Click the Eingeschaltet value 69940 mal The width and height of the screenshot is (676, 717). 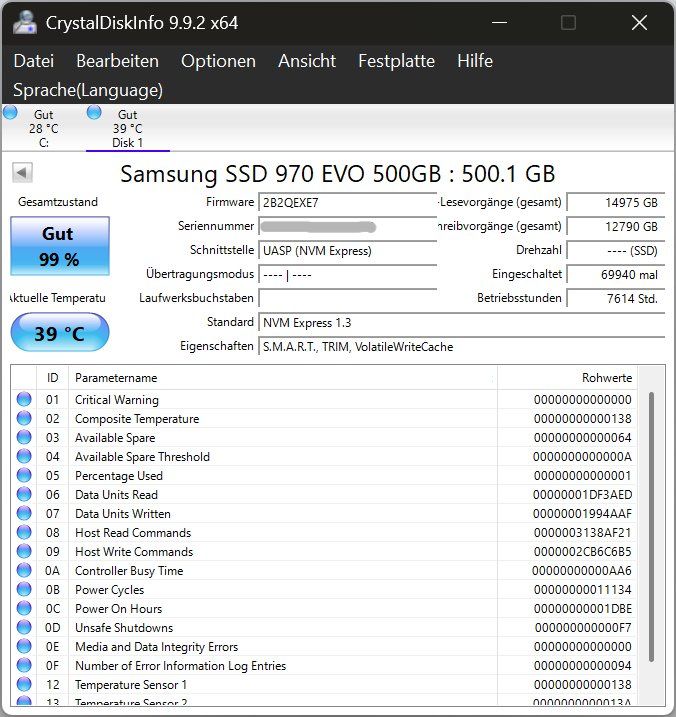coord(616,275)
